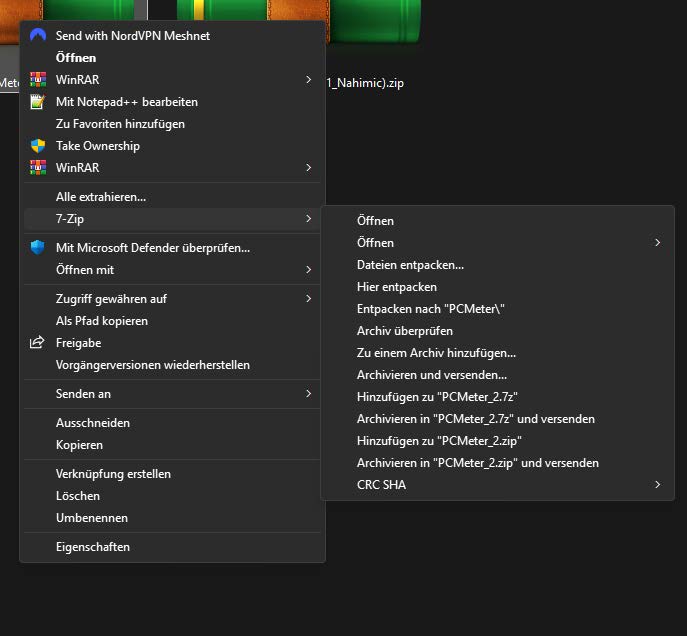The height and width of the screenshot is (636, 687).
Task: Click first Öffnen in 7-Zip submenu
Action: tap(498, 220)
